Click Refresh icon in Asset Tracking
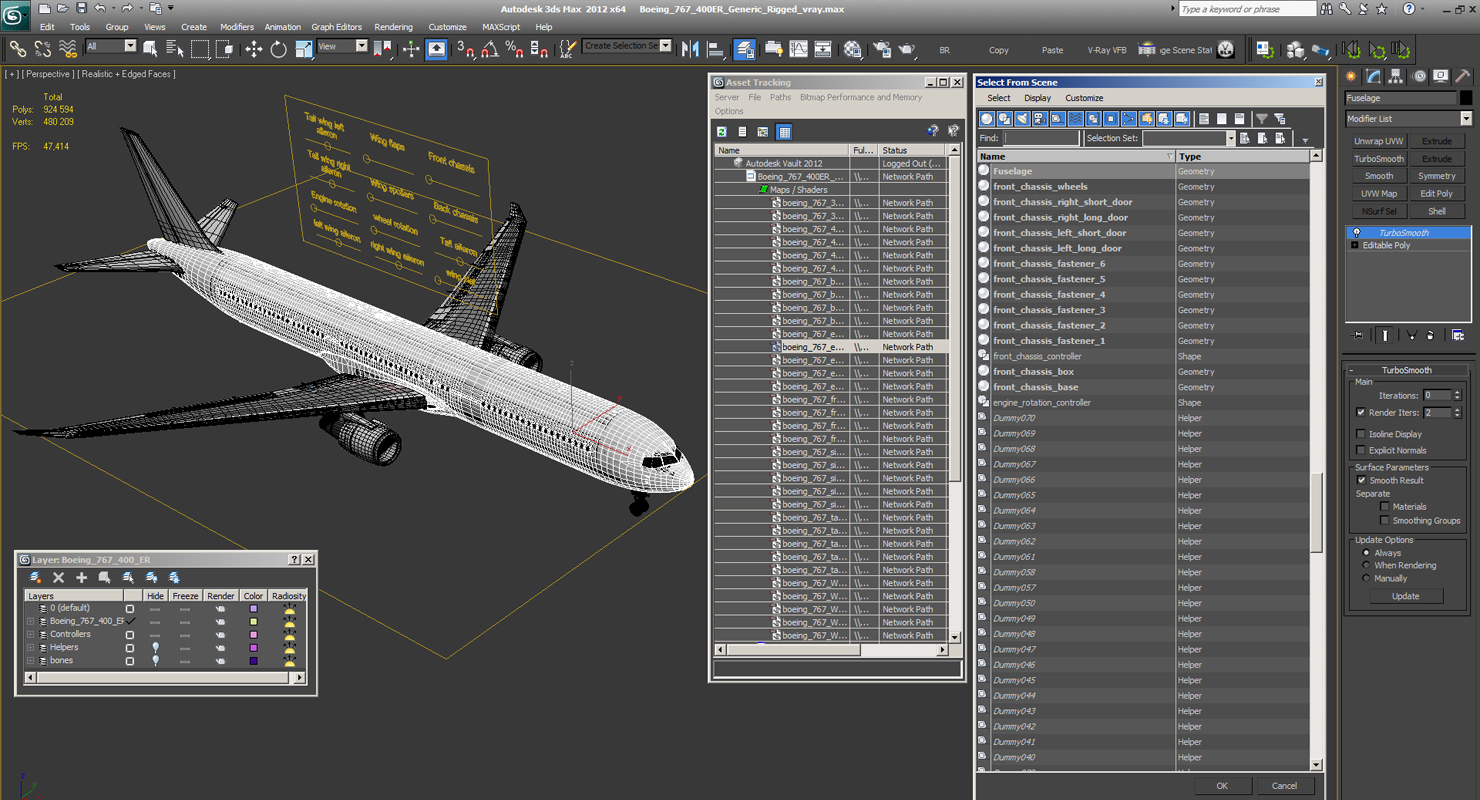Image resolution: width=1480 pixels, height=800 pixels. (721, 131)
